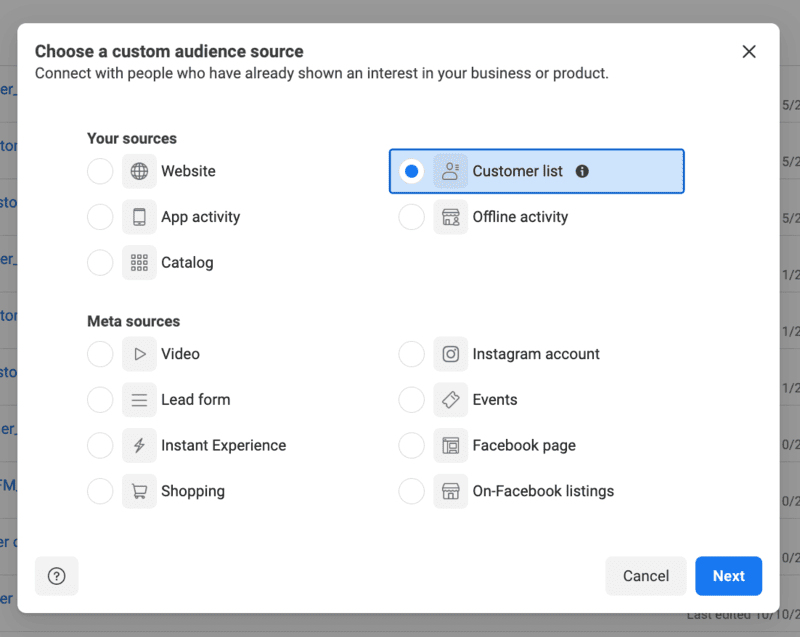The height and width of the screenshot is (637, 800).
Task: Close the custom audience dialog
Action: 748,52
